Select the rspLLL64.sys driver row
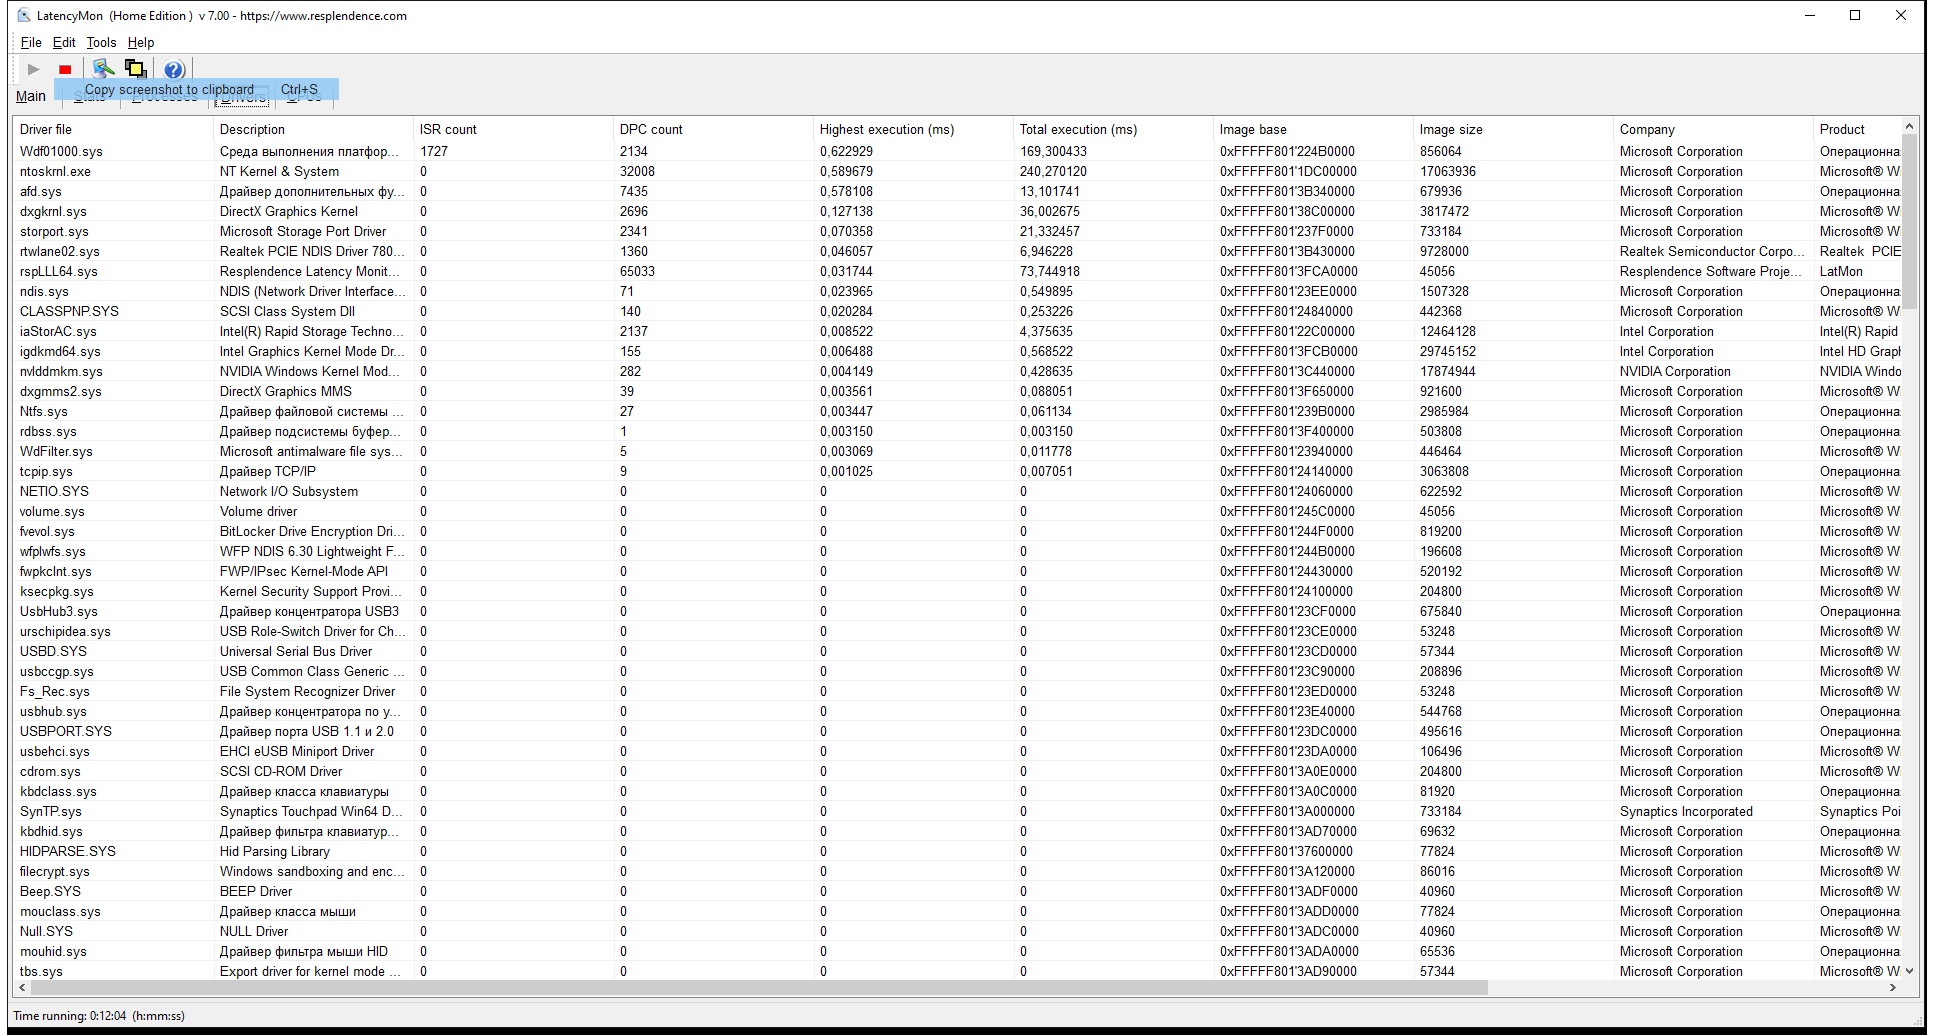This screenshot has height=1036, width=1933. click(957, 271)
